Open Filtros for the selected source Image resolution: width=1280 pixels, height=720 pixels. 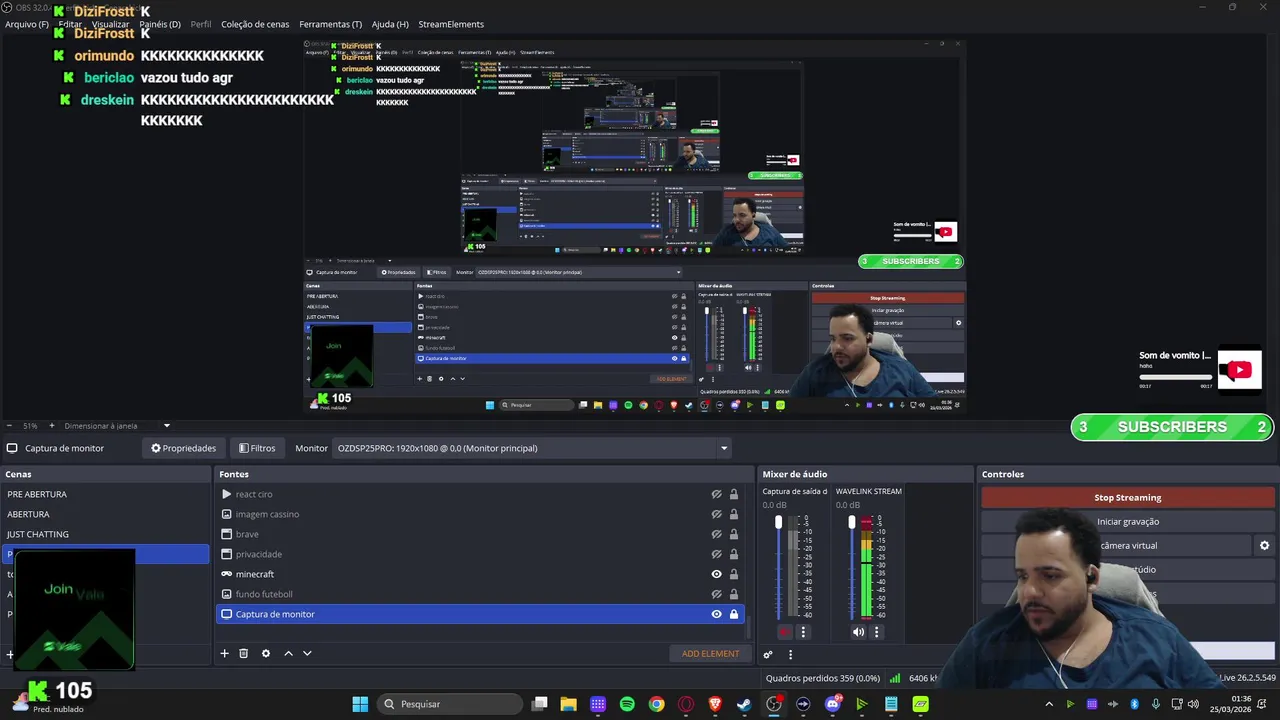click(257, 448)
